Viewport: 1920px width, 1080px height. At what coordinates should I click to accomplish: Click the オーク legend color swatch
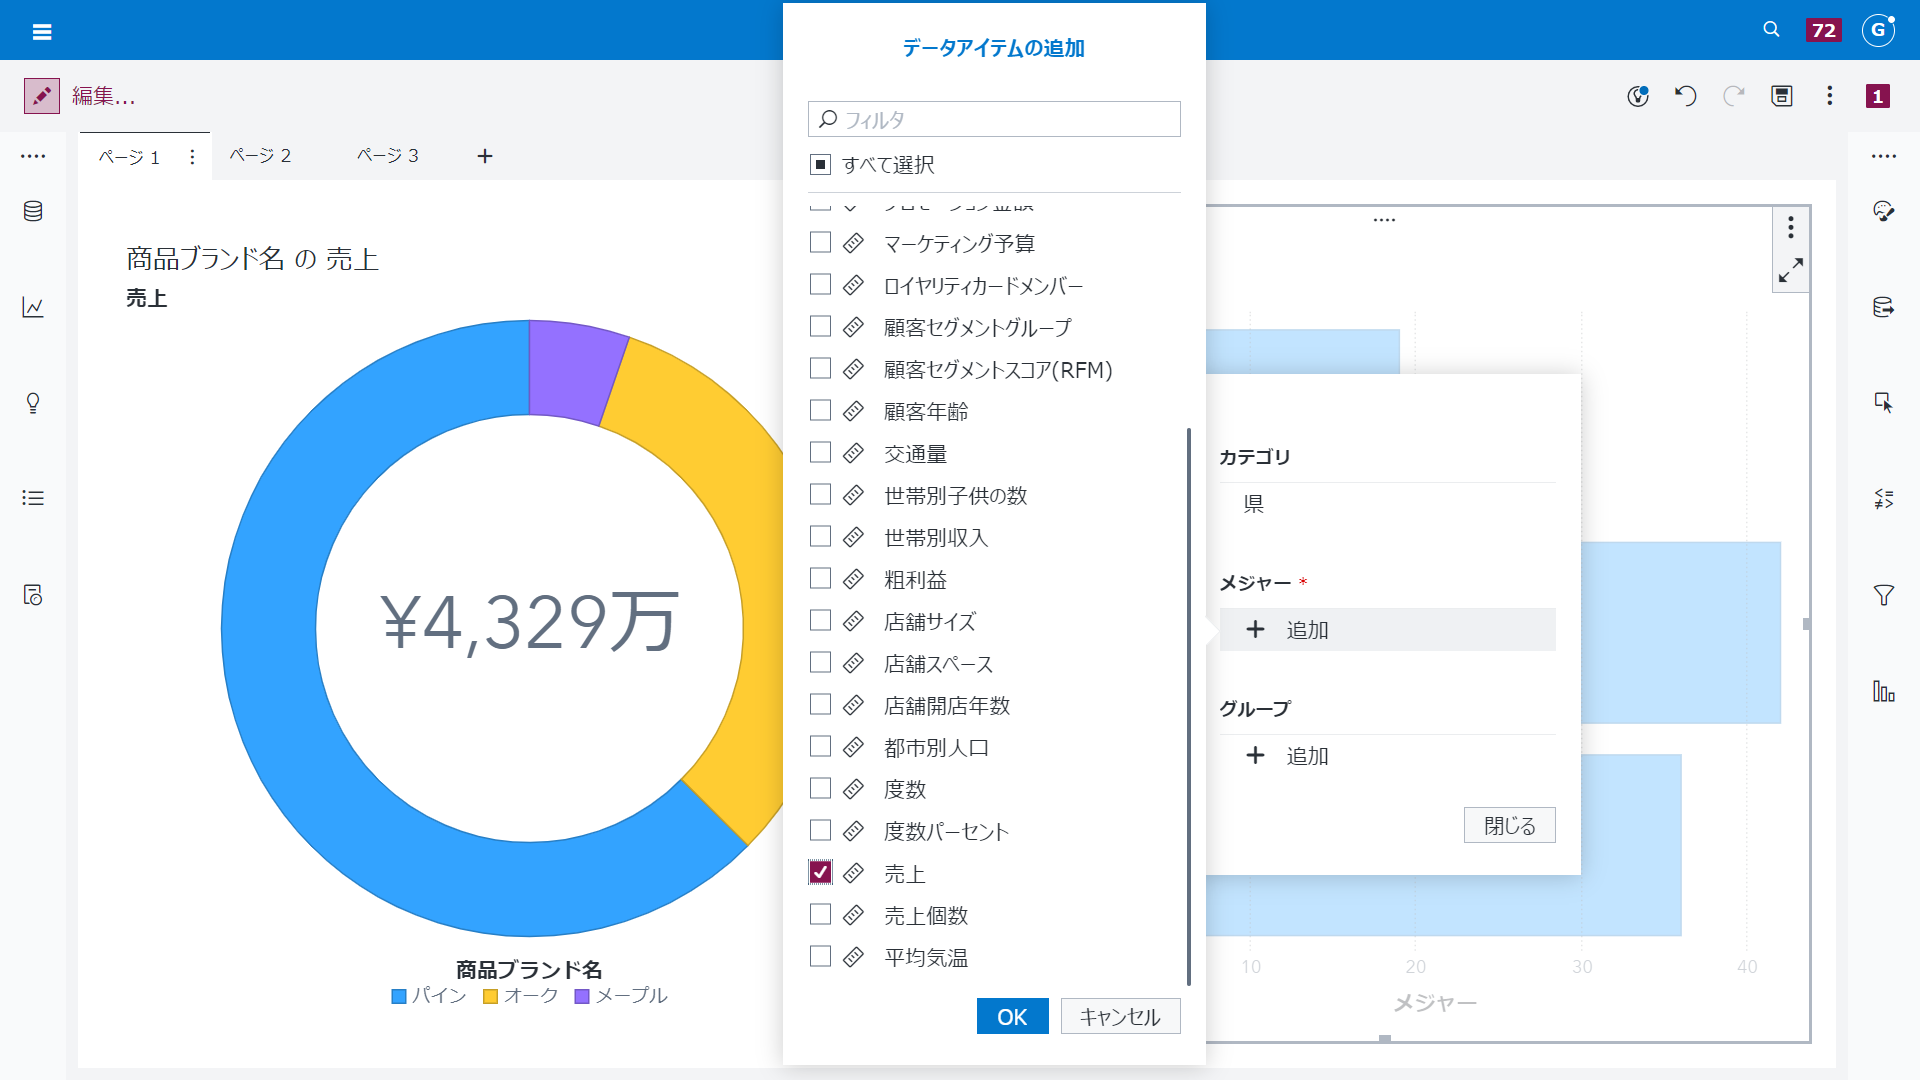[x=490, y=996]
